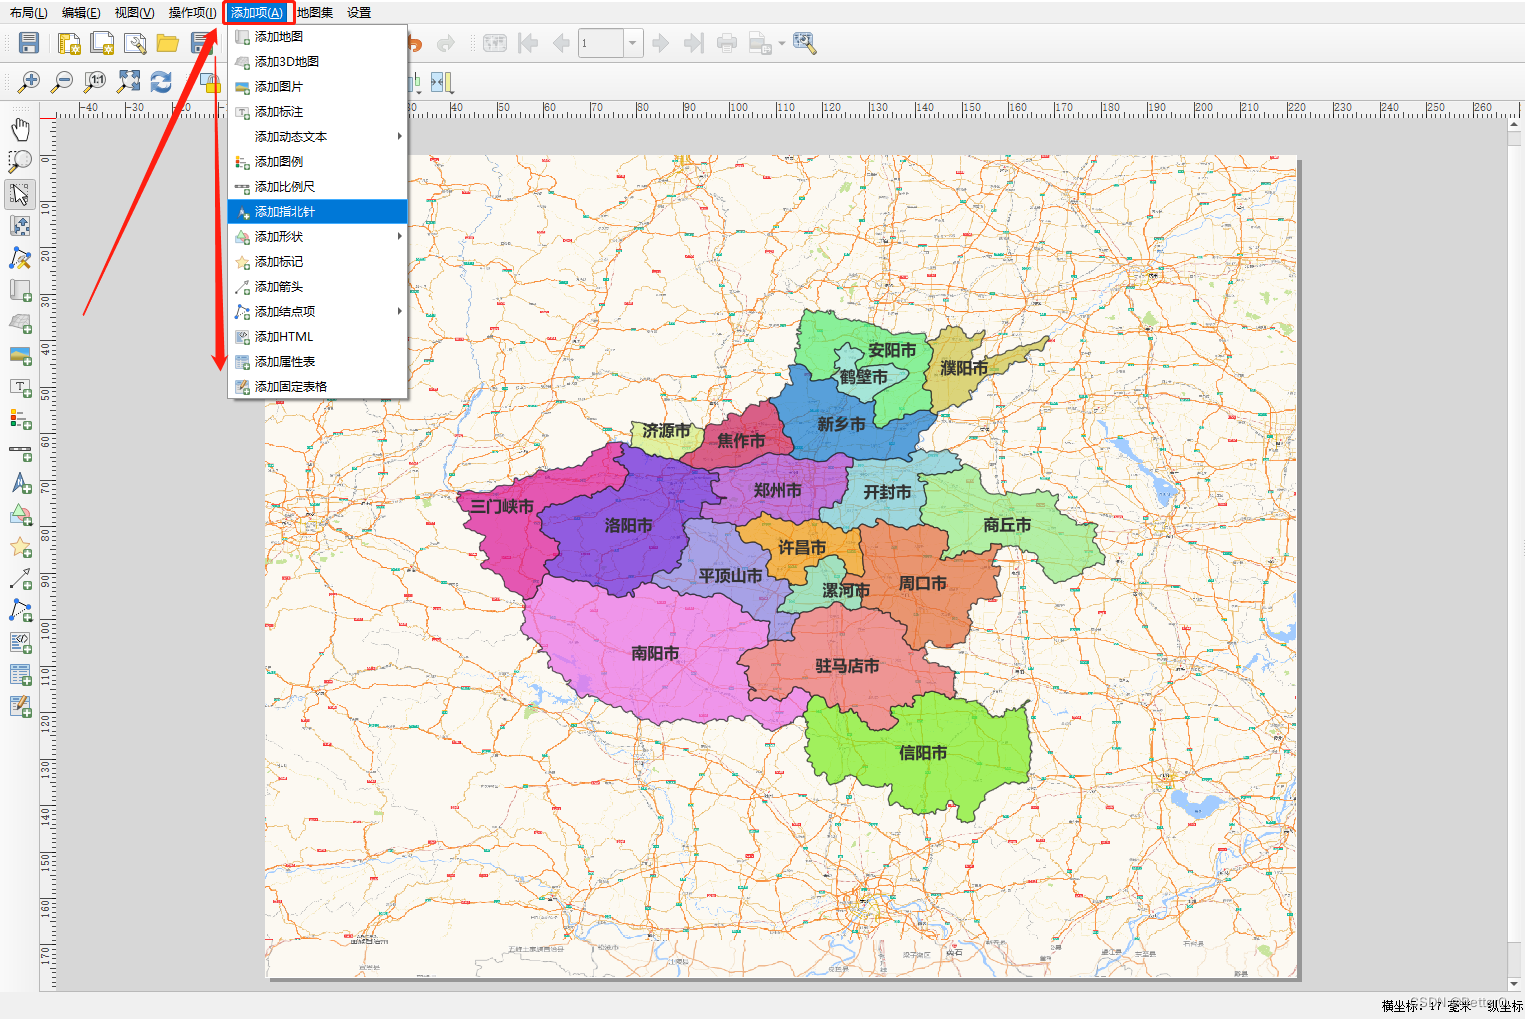The width and height of the screenshot is (1525, 1019).
Task: Add items from template with the folder icon
Action: pyautogui.click(x=168, y=43)
